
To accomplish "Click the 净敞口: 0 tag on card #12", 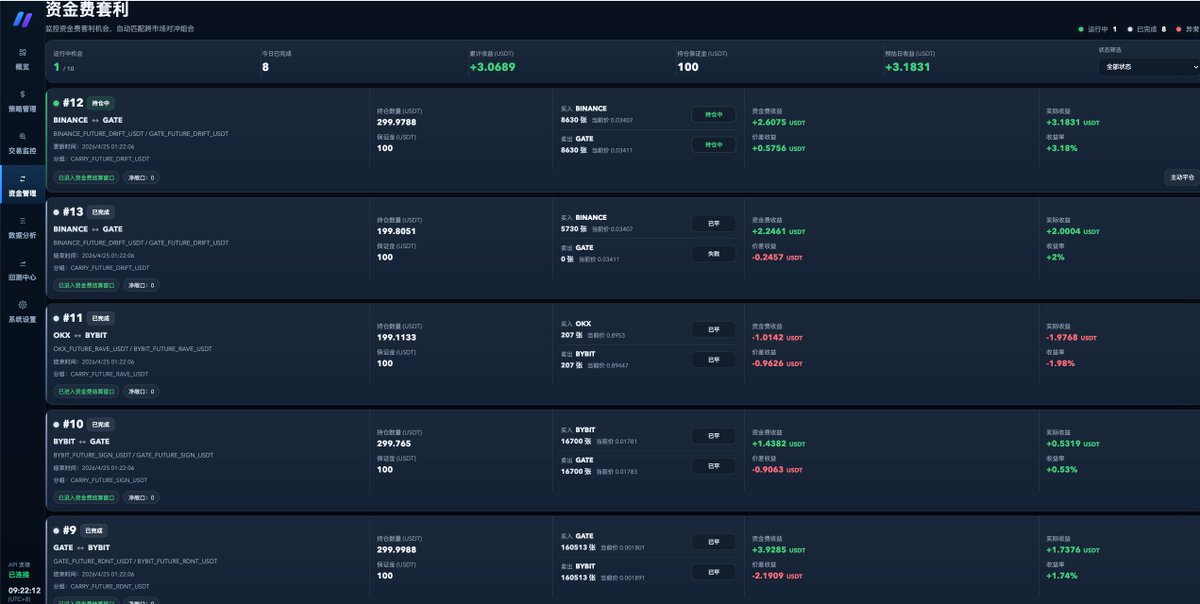I will coord(141,178).
